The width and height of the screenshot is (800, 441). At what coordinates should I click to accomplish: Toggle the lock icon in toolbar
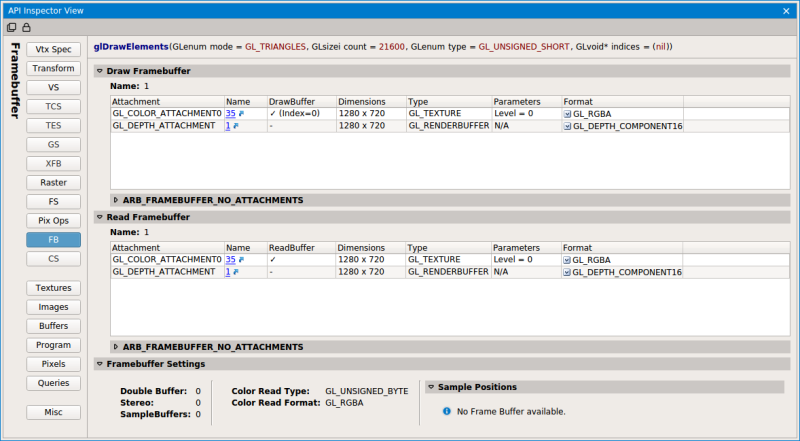pyautogui.click(x=26, y=28)
